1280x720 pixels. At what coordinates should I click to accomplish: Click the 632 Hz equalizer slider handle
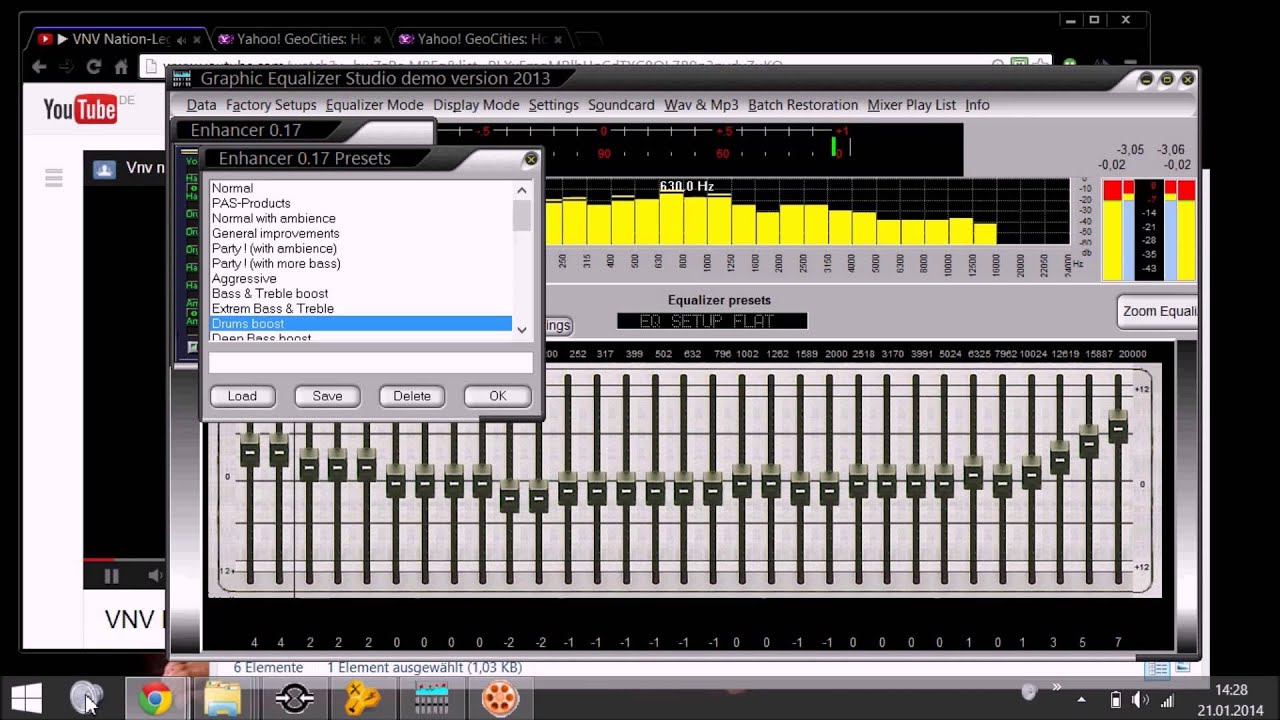[x=683, y=490]
